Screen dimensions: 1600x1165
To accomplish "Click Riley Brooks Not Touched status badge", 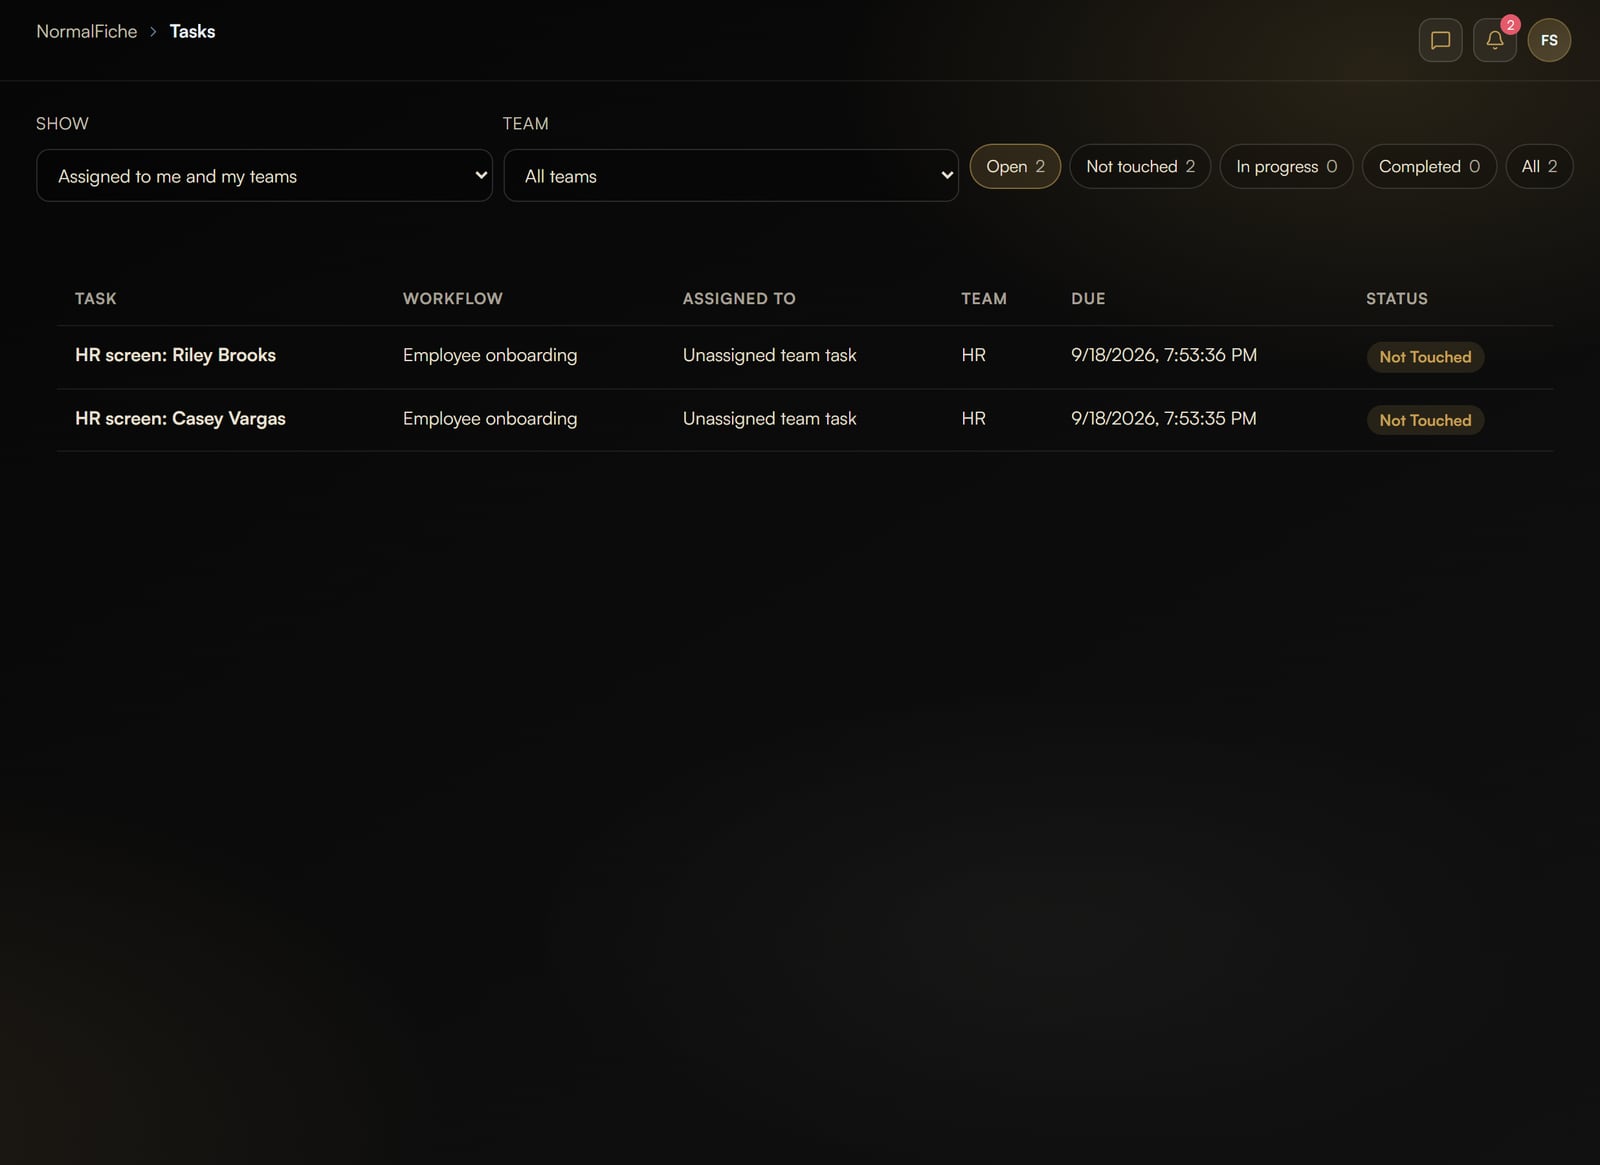I will 1425,357.
